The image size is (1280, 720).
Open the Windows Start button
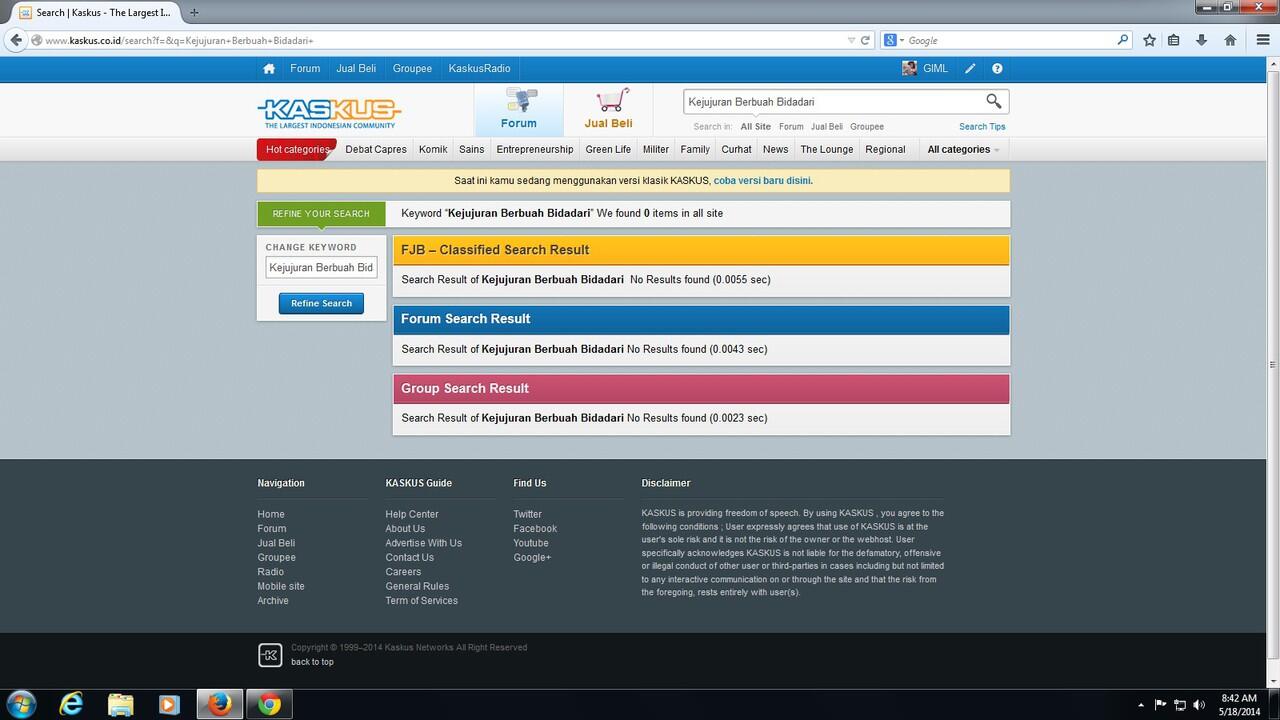[x=22, y=704]
